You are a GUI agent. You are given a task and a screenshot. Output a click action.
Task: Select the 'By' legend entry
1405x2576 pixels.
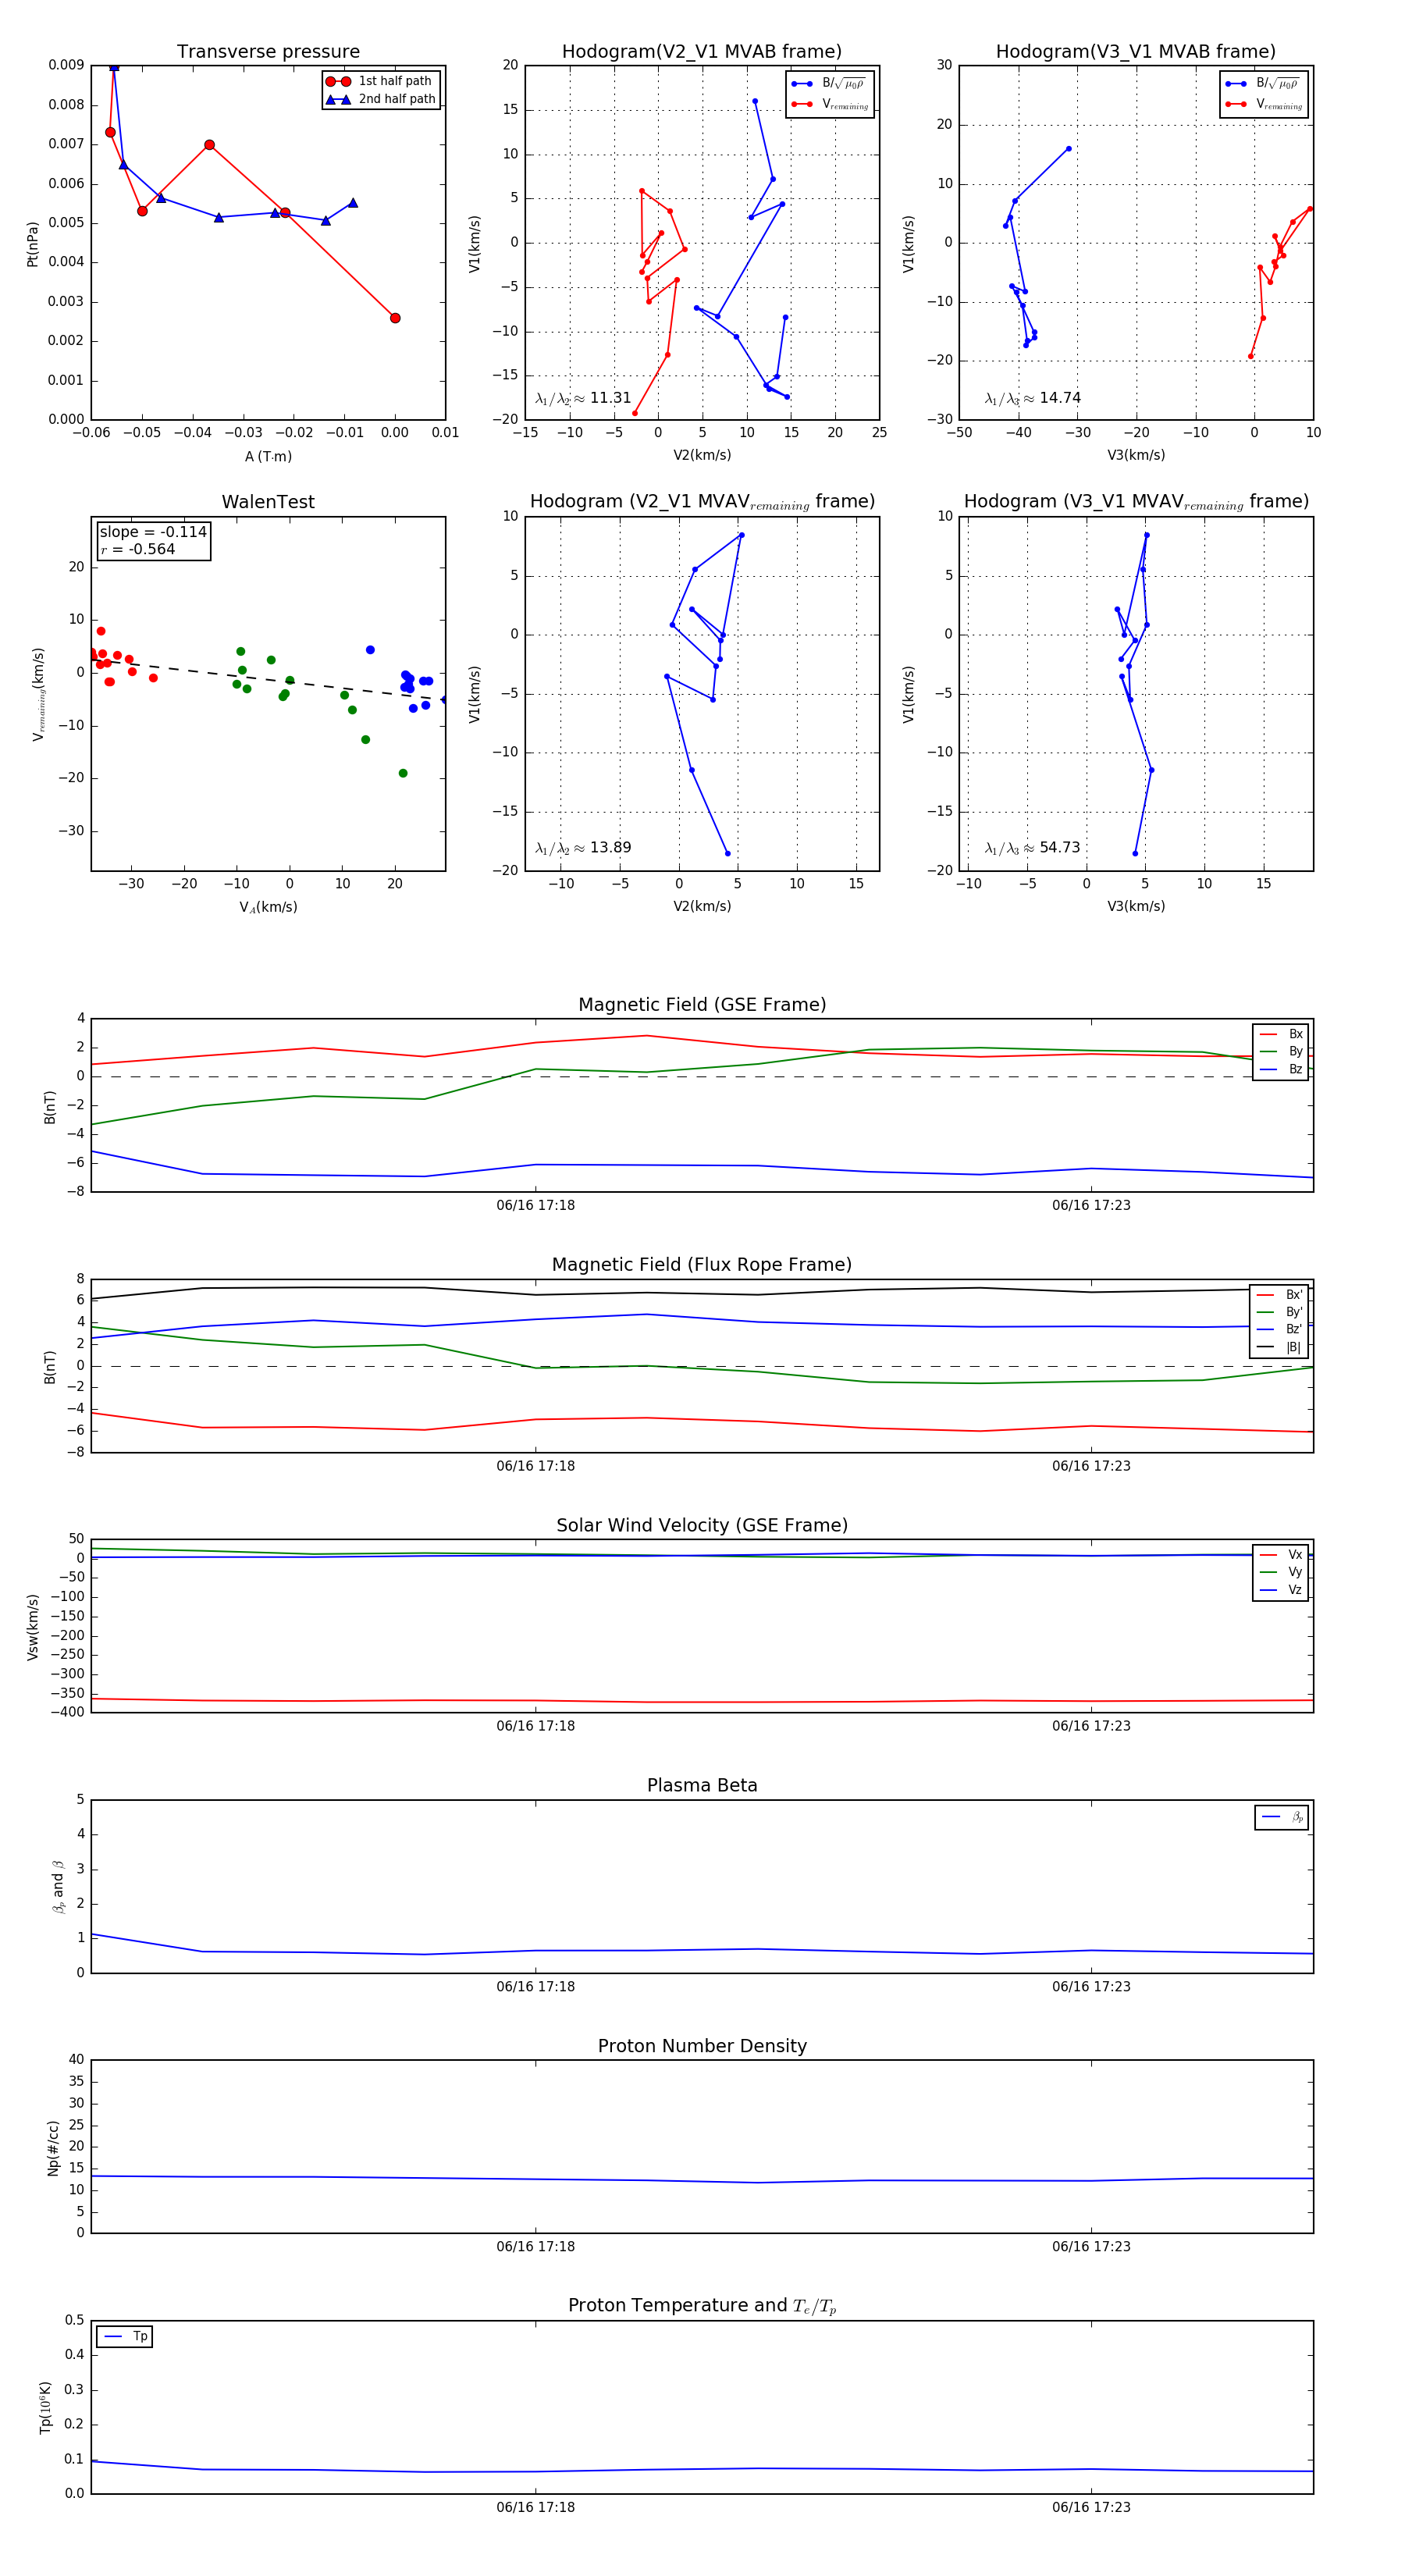click(x=1281, y=1051)
